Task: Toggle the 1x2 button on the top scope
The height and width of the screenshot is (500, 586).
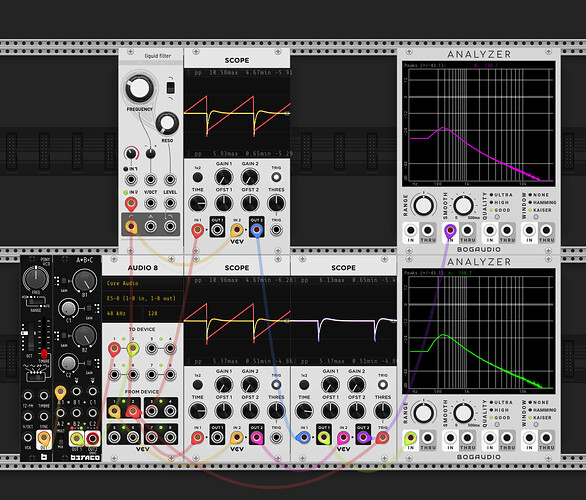Action: (198, 177)
